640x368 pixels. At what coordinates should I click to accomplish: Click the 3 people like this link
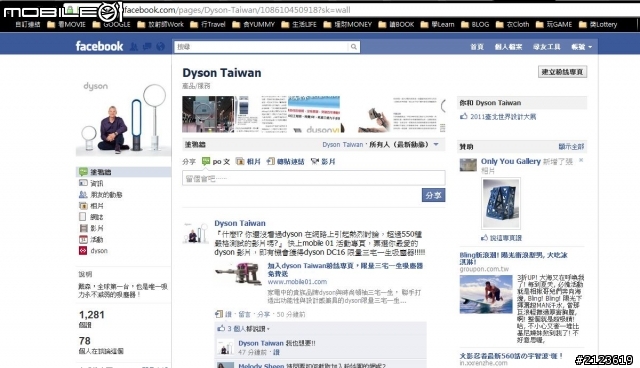[x=248, y=328]
